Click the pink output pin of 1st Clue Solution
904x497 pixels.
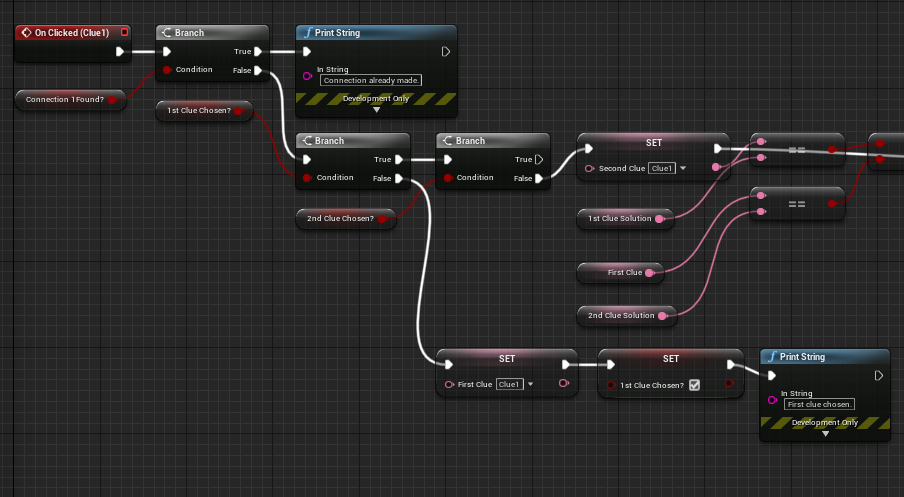[x=660, y=218]
